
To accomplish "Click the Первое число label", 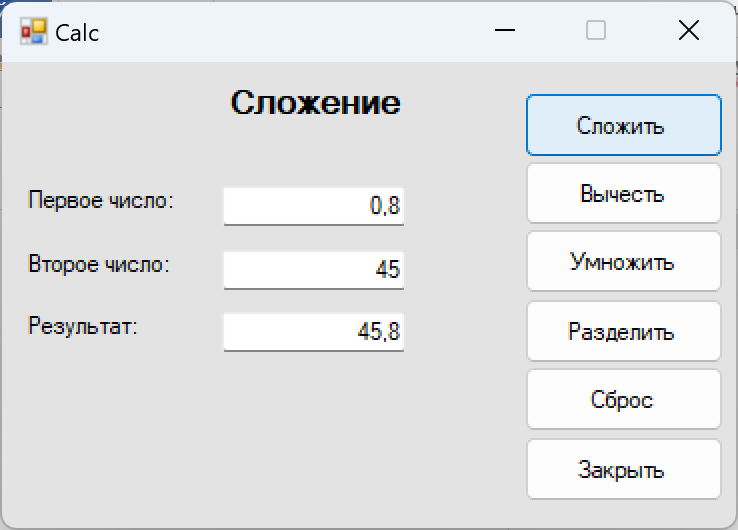I will (101, 201).
